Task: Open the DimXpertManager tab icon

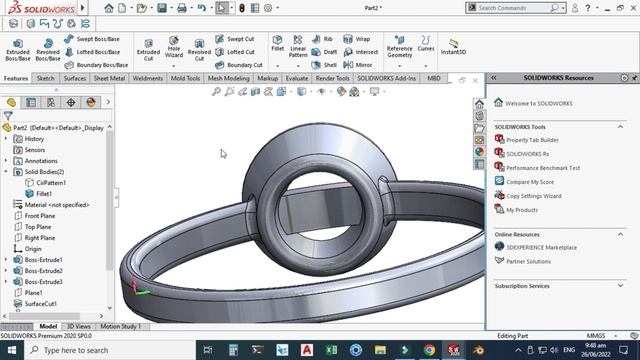Action: tap(71, 102)
